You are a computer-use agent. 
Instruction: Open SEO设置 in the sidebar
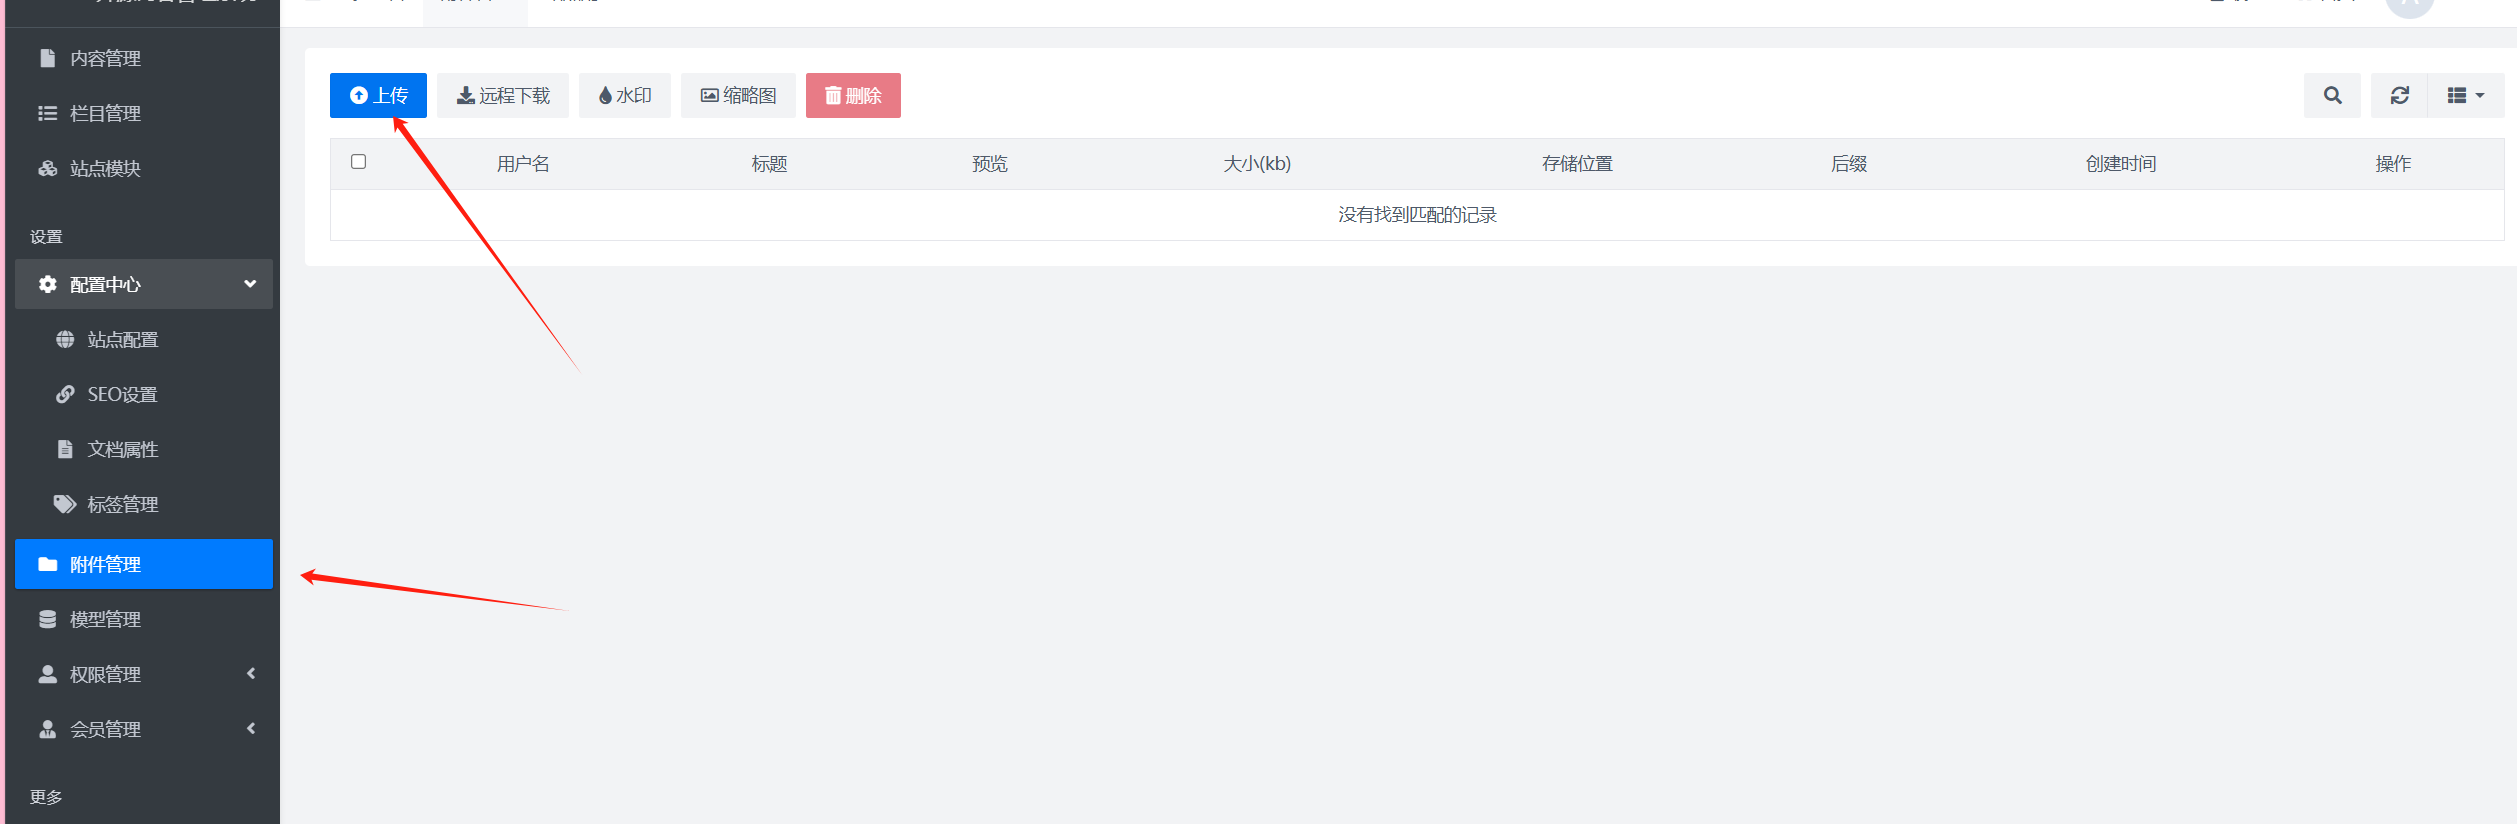click(x=122, y=395)
